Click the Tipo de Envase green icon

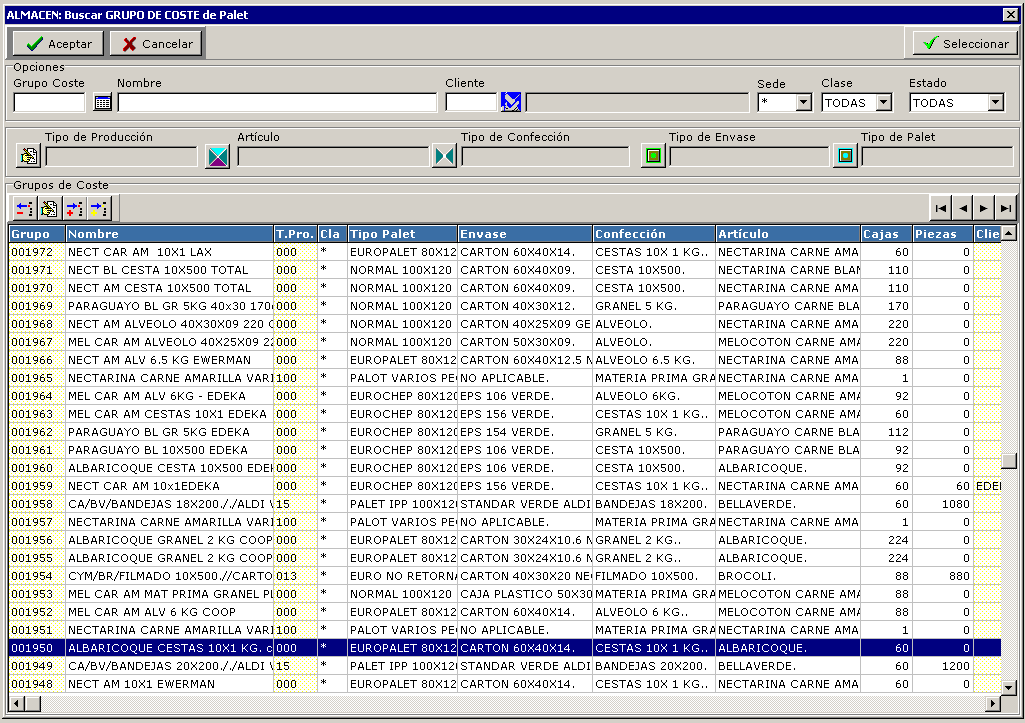pos(653,156)
